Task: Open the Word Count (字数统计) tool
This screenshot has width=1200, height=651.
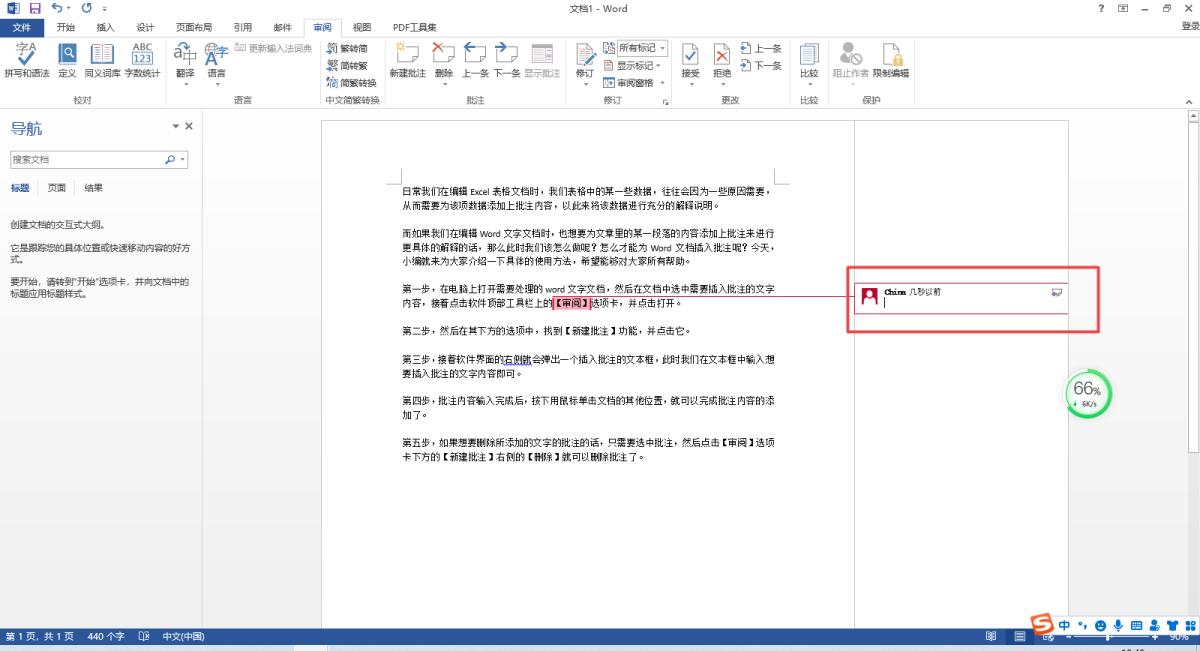Action: click(142, 60)
